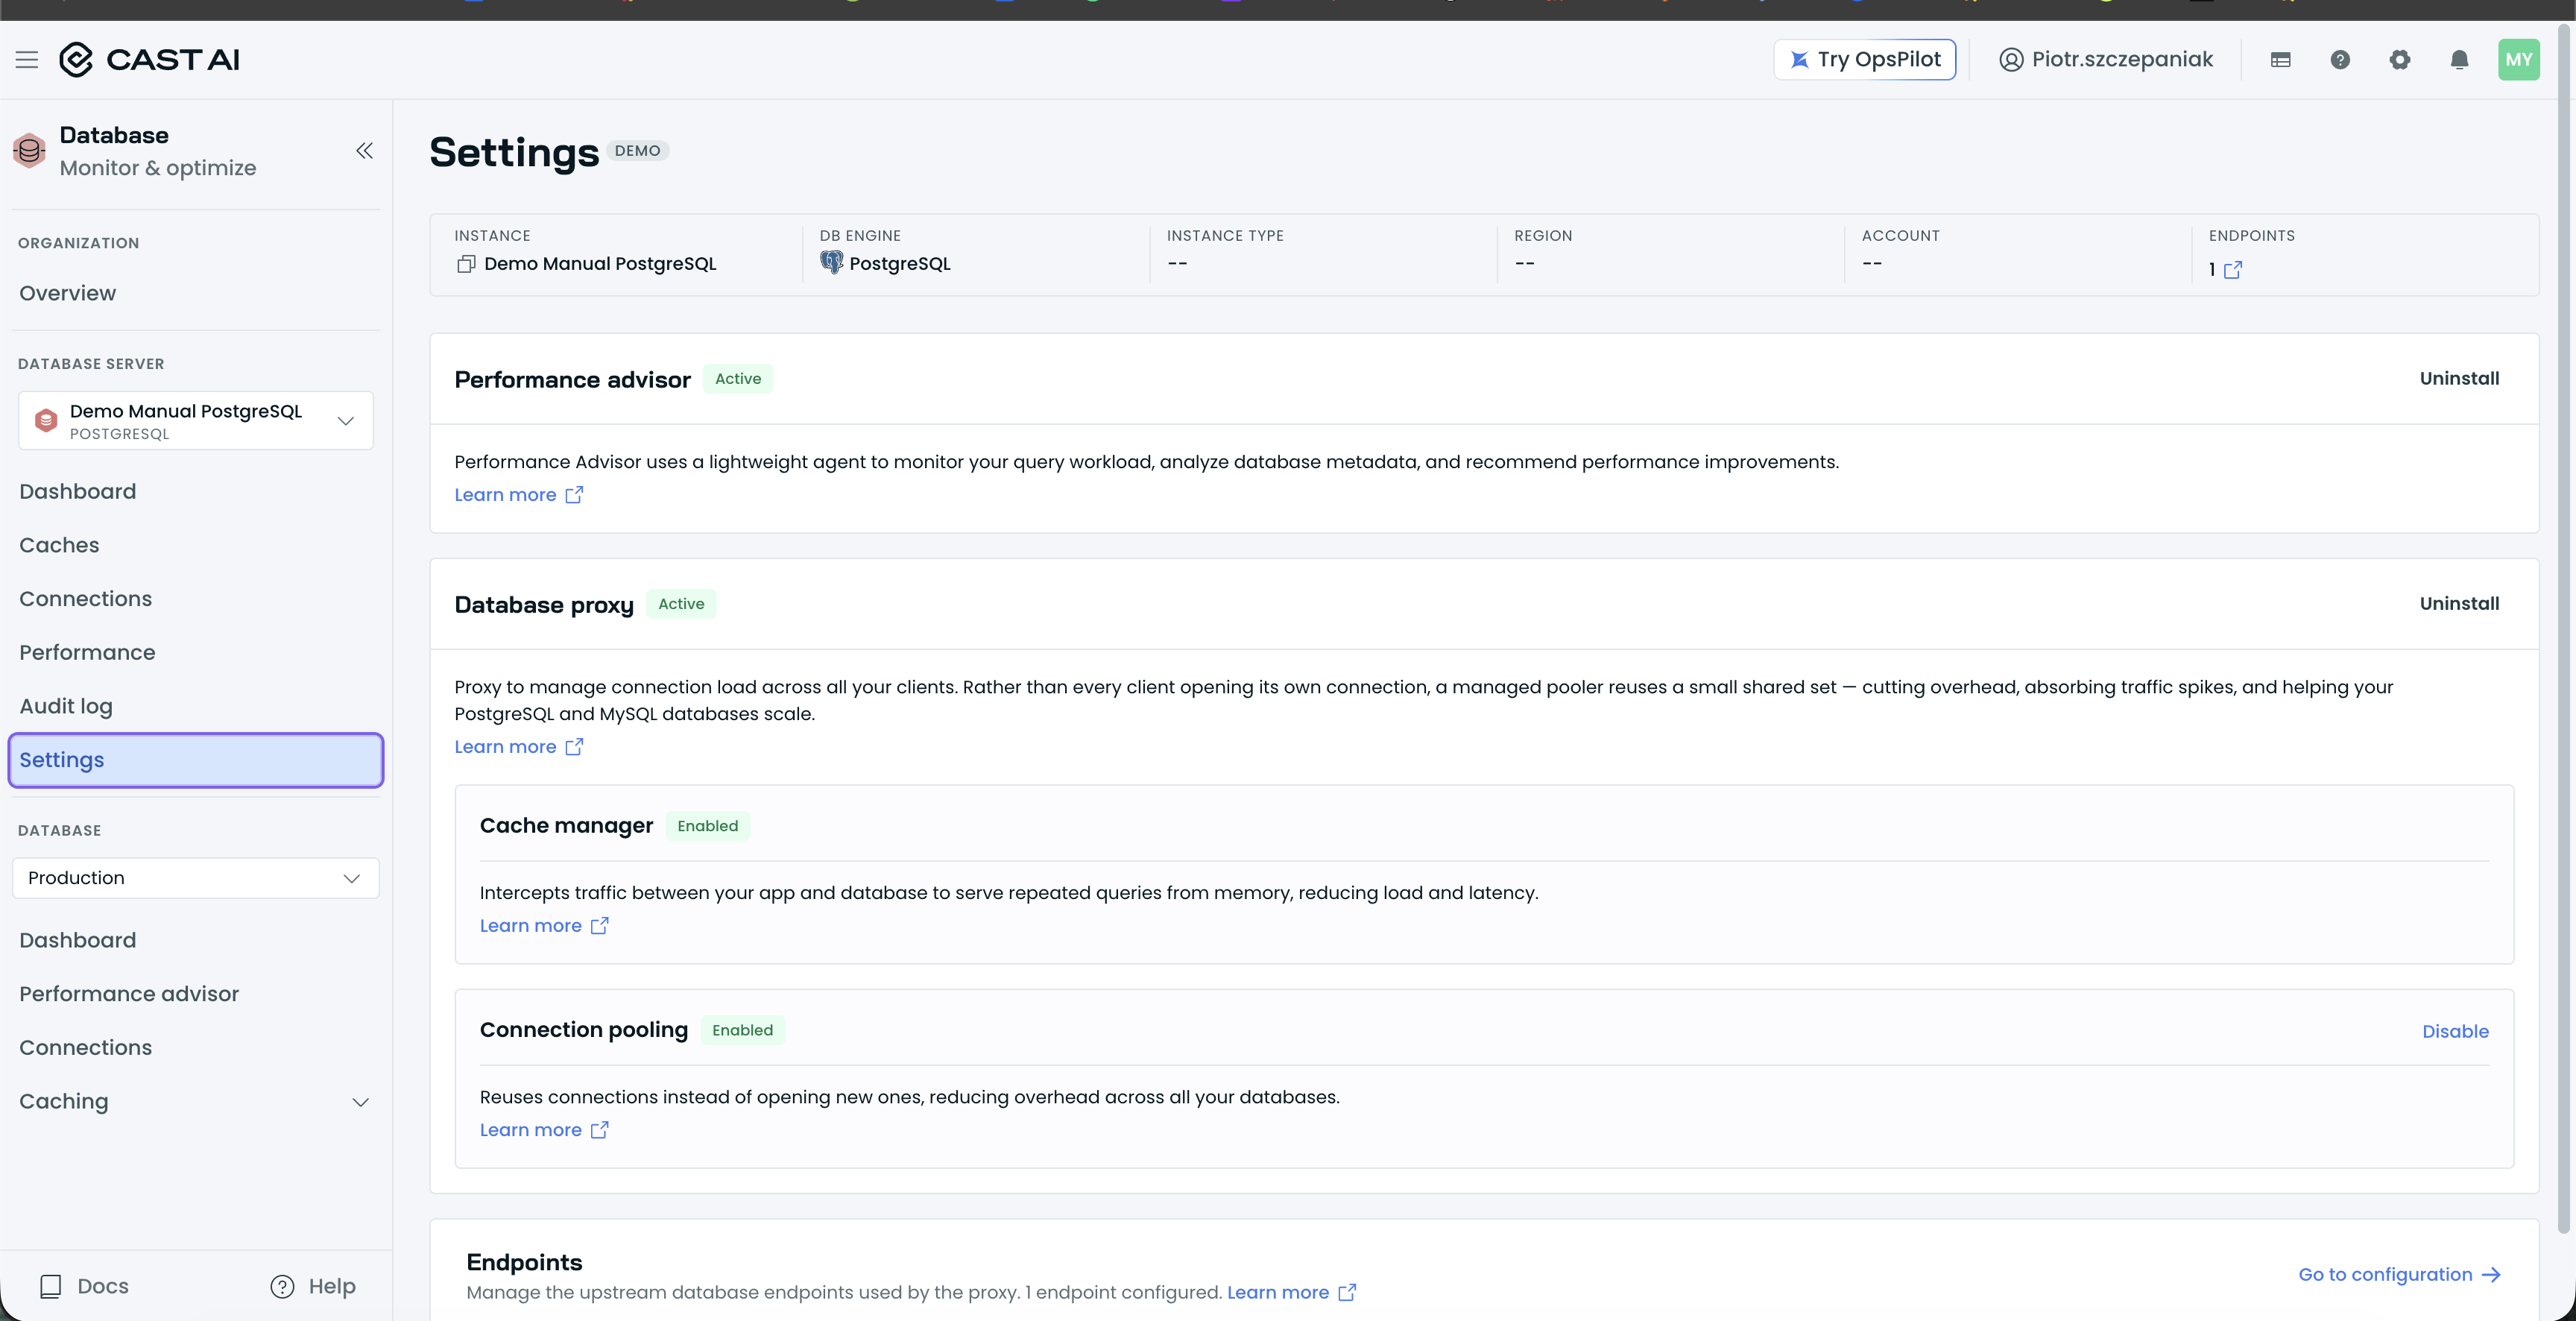
Task: Click the page vertical scrollbar
Action: point(2564,628)
